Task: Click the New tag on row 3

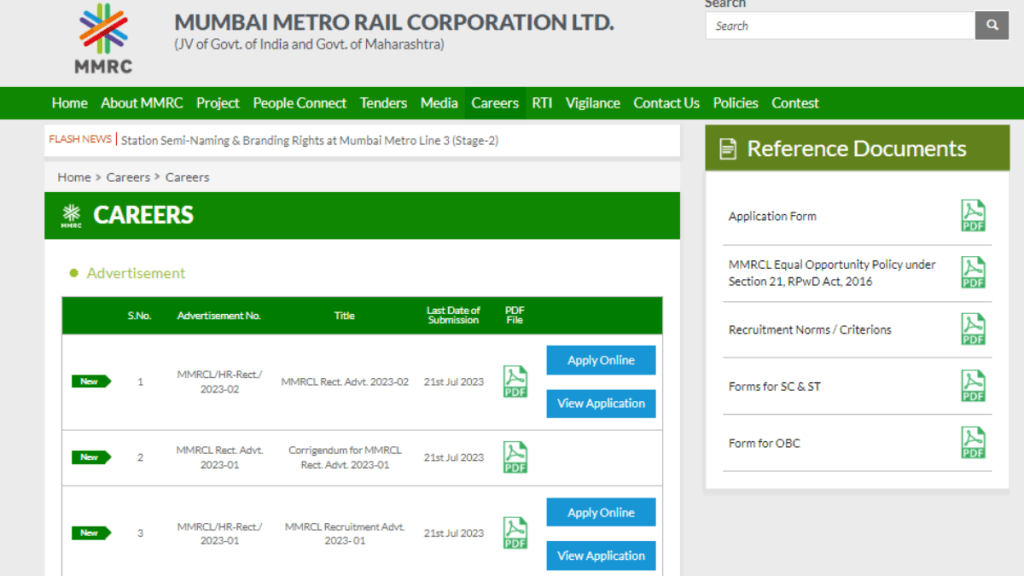Action: 91,533
